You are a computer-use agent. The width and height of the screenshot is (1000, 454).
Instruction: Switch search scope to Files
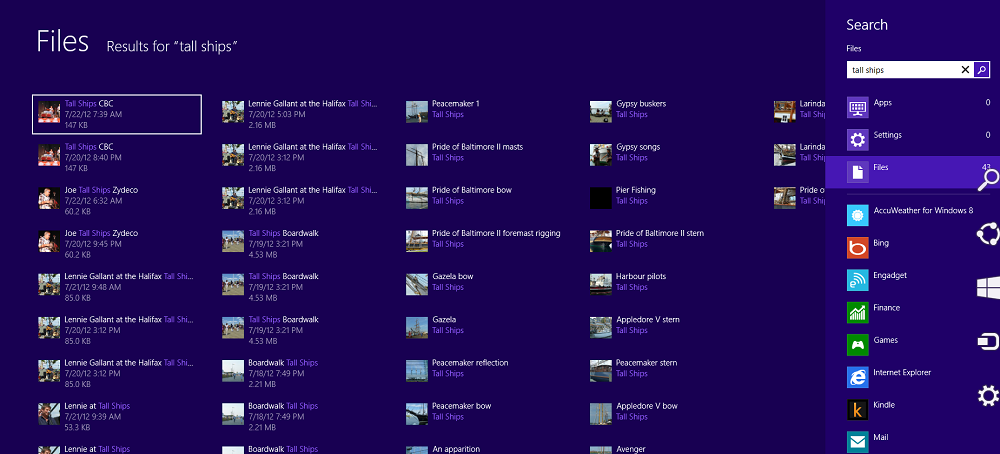point(912,172)
